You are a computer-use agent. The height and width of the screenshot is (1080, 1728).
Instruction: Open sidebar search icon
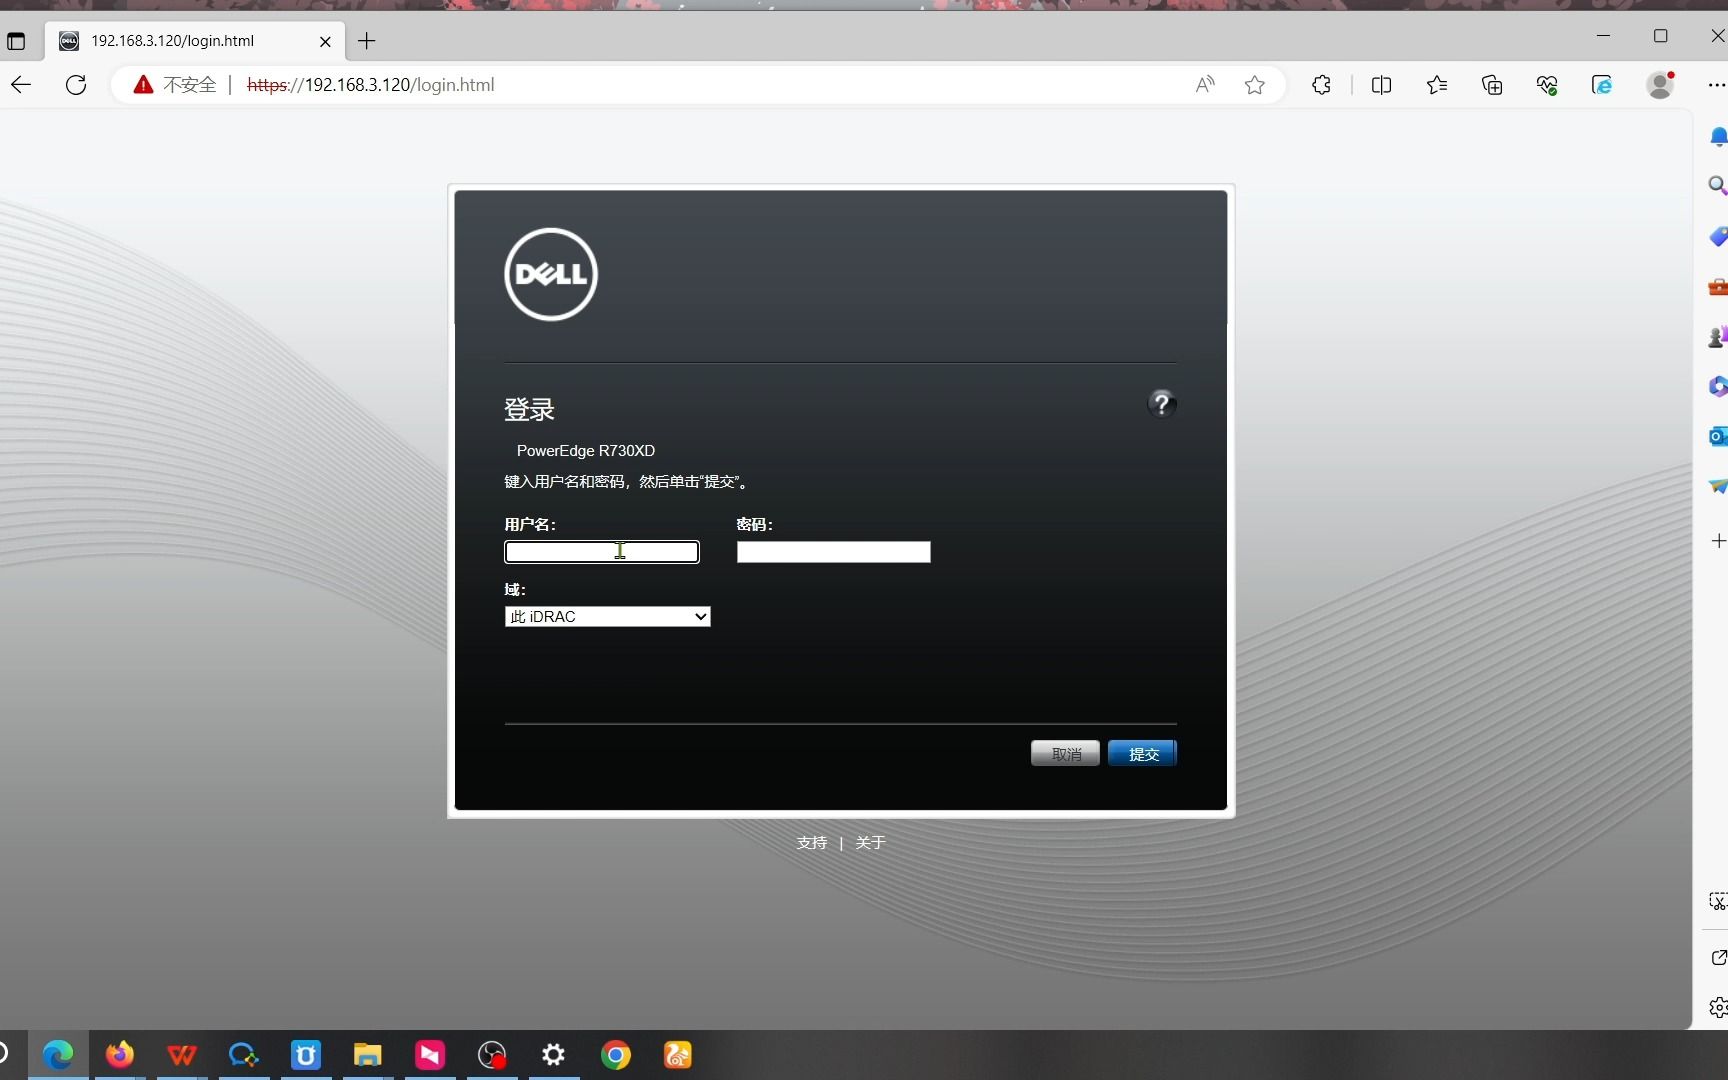[1717, 185]
